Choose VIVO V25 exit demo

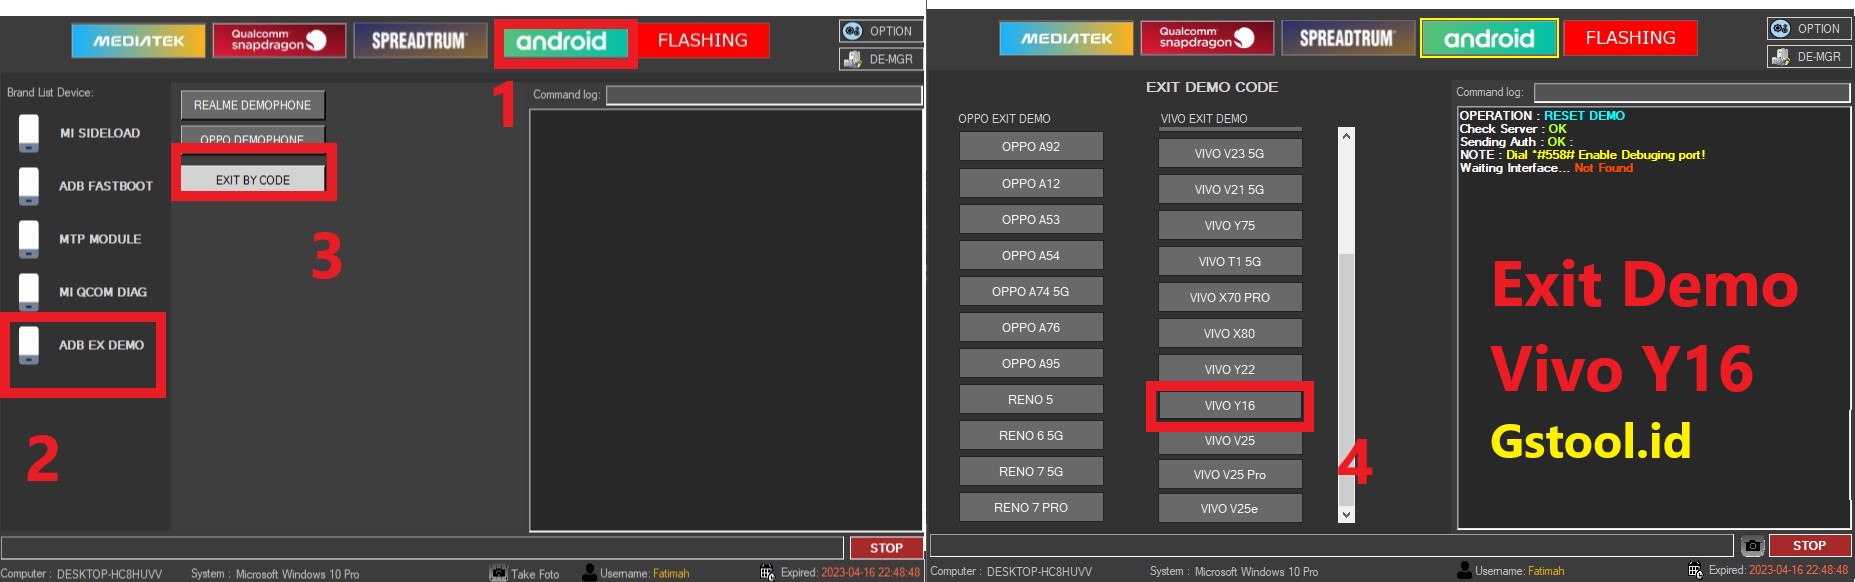[1230, 440]
